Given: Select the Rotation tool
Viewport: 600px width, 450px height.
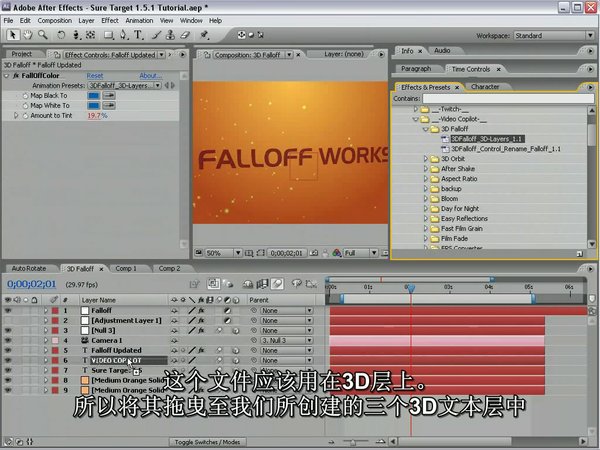Looking at the screenshot, I should tap(62, 34).
